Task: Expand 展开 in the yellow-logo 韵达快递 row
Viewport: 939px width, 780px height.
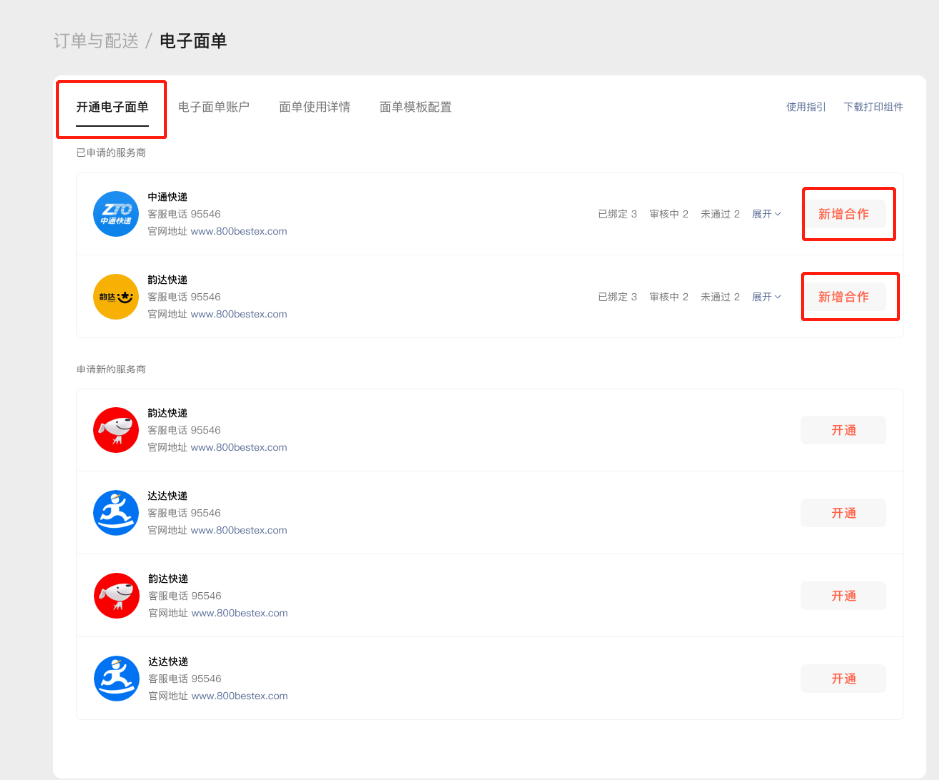Action: click(x=767, y=297)
